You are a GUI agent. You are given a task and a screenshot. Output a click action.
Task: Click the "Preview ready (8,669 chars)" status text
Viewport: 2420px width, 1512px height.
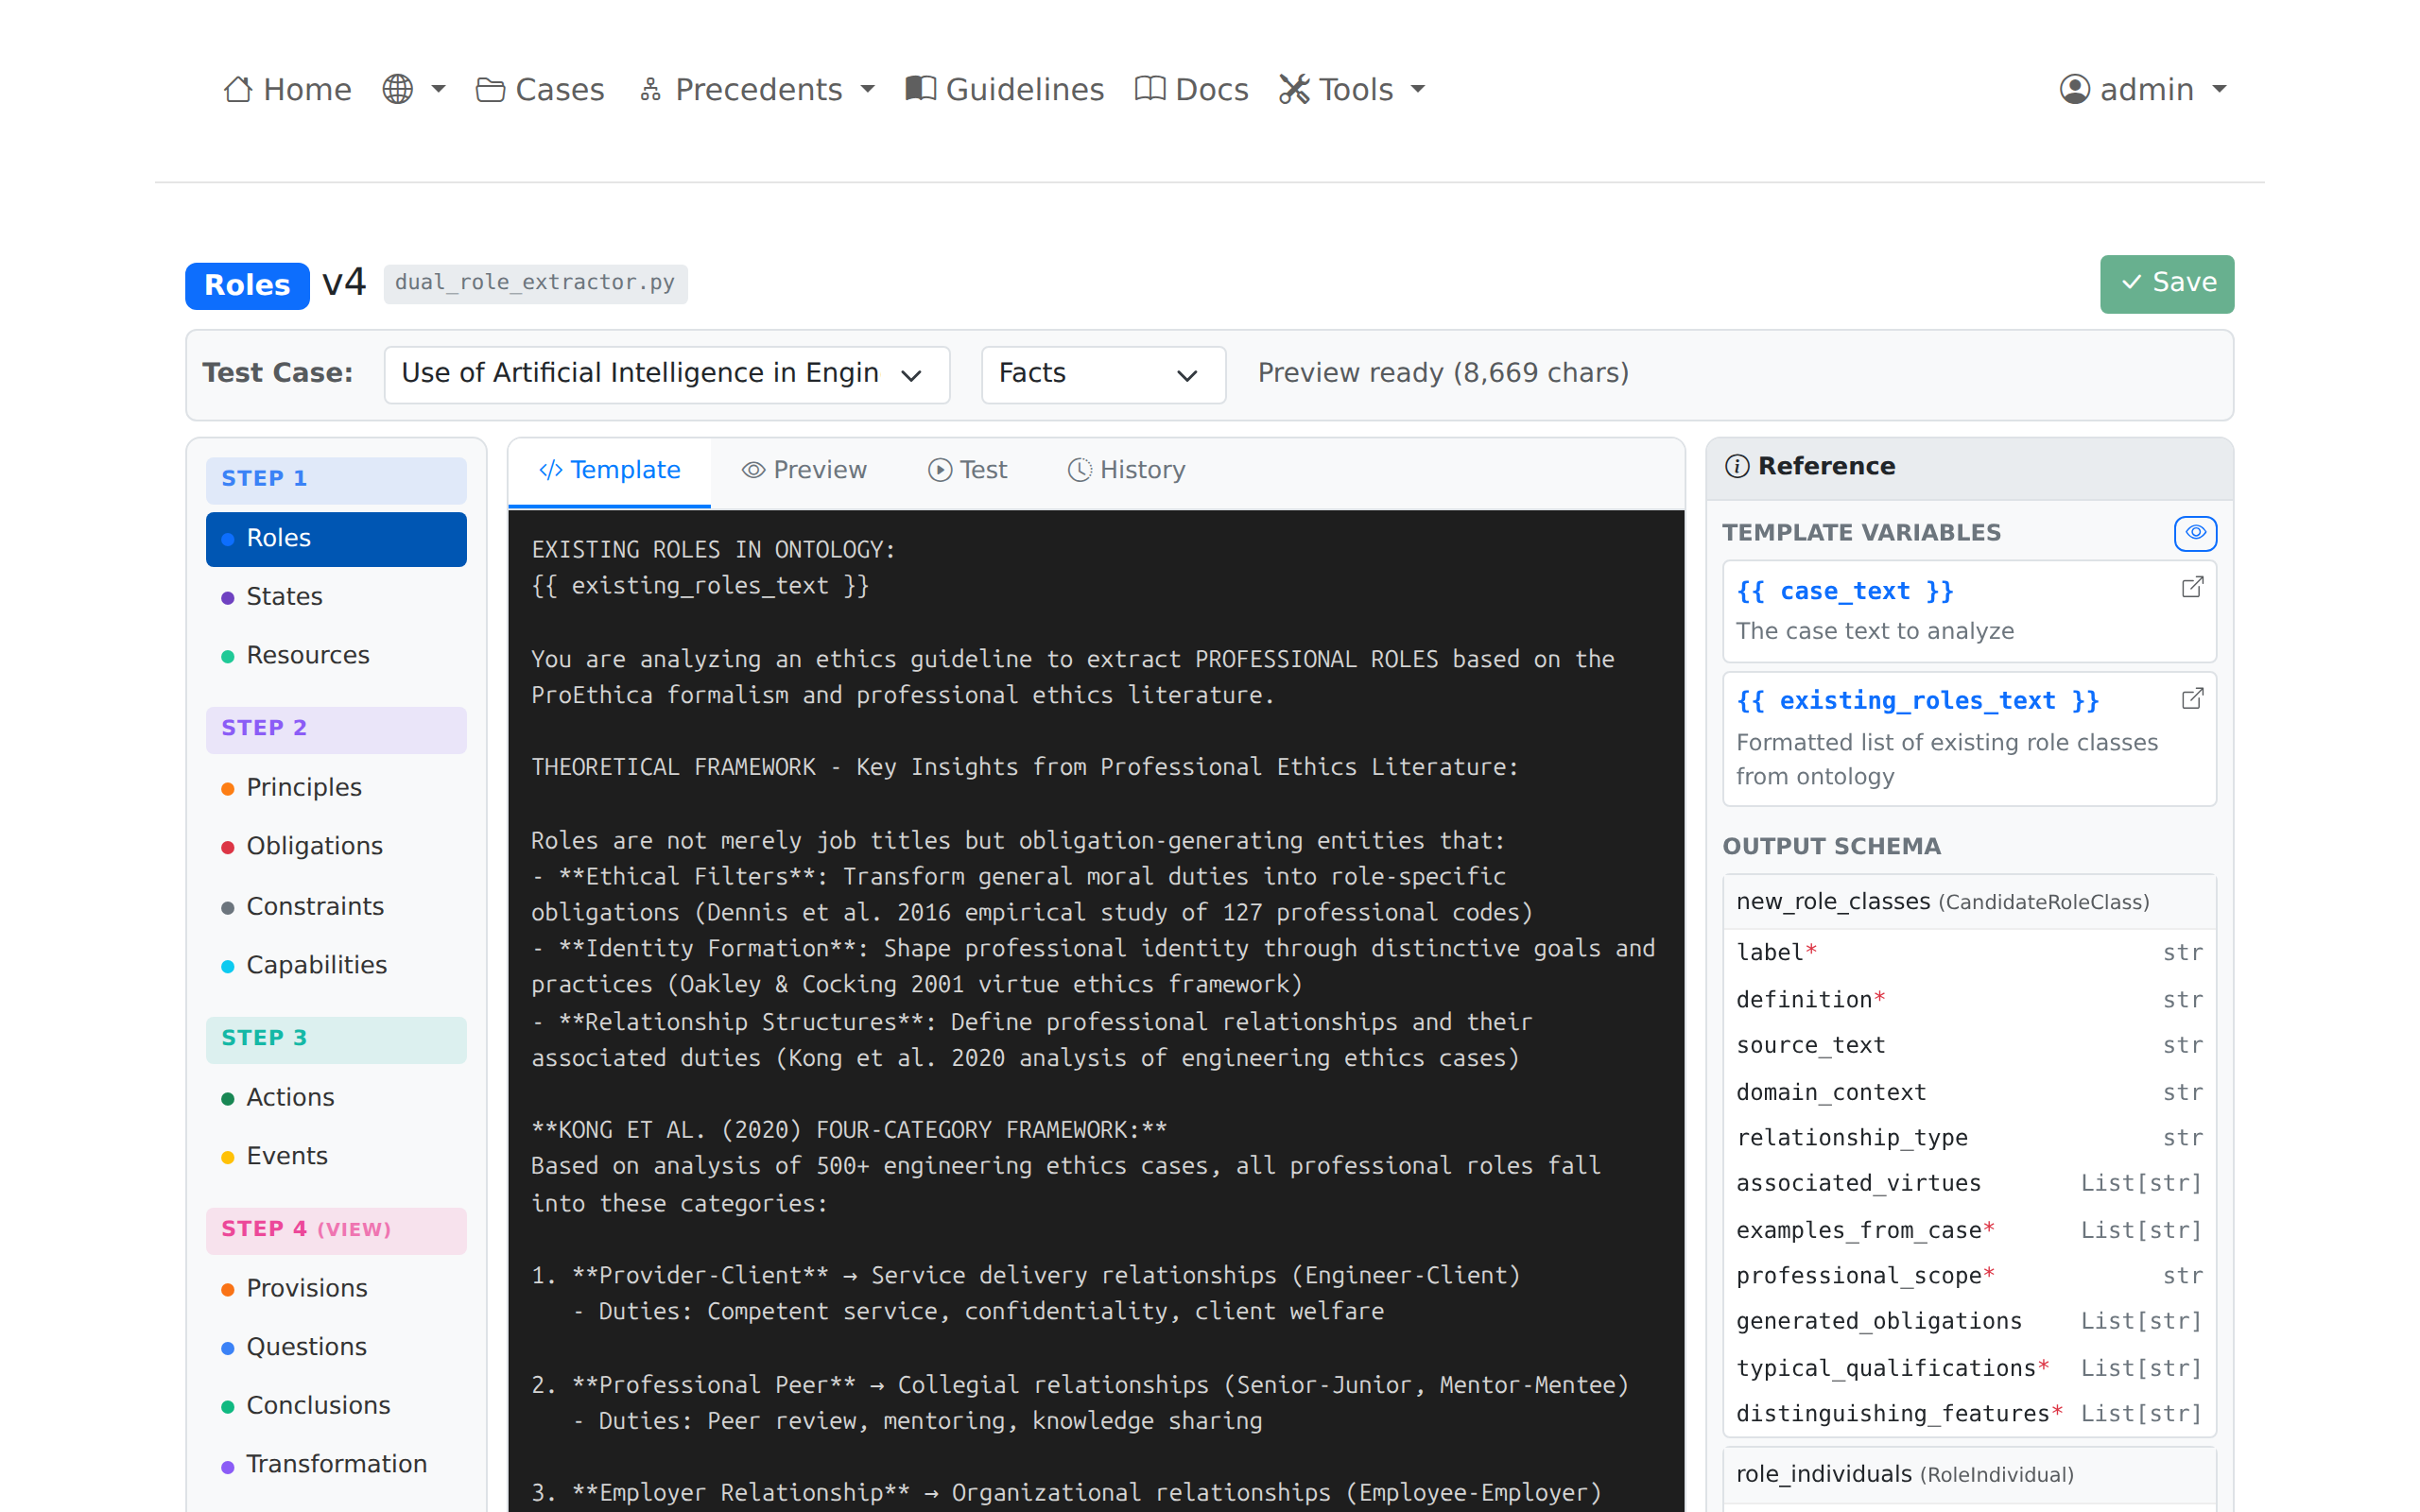point(1443,373)
